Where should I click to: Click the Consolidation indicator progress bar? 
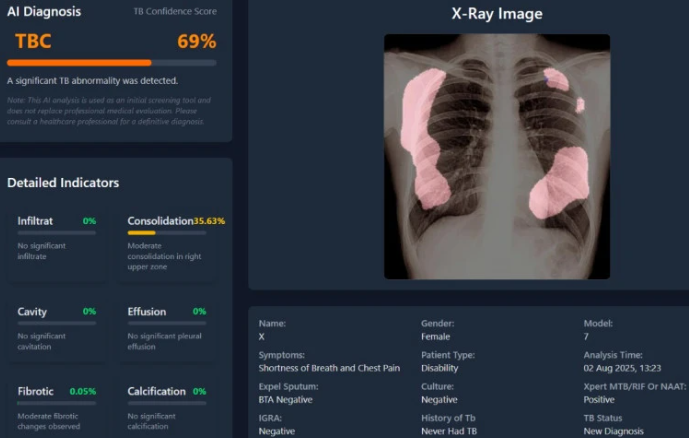[x=166, y=232]
